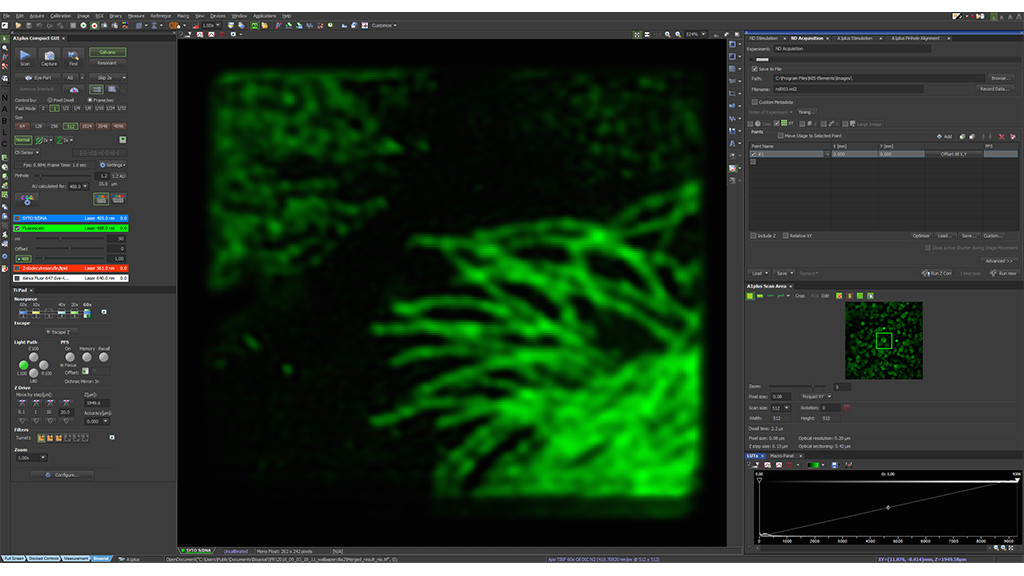
Task: Select the 60x objective in slot 6
Action: tap(87, 313)
